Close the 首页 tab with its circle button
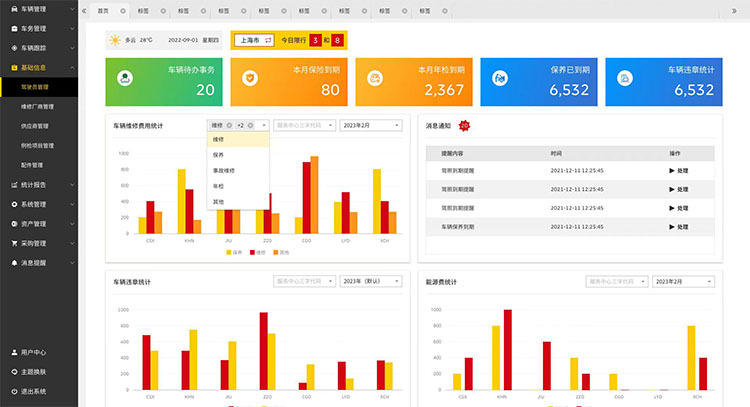Screen dimensions: 750x407 point(123,11)
